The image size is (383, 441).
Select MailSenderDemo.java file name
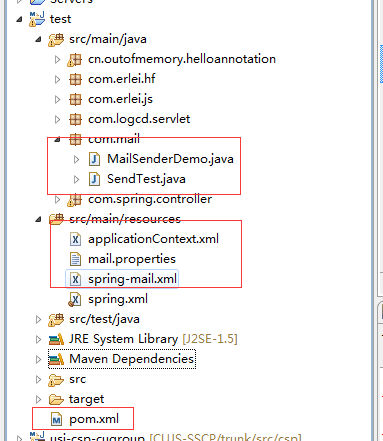(170, 159)
